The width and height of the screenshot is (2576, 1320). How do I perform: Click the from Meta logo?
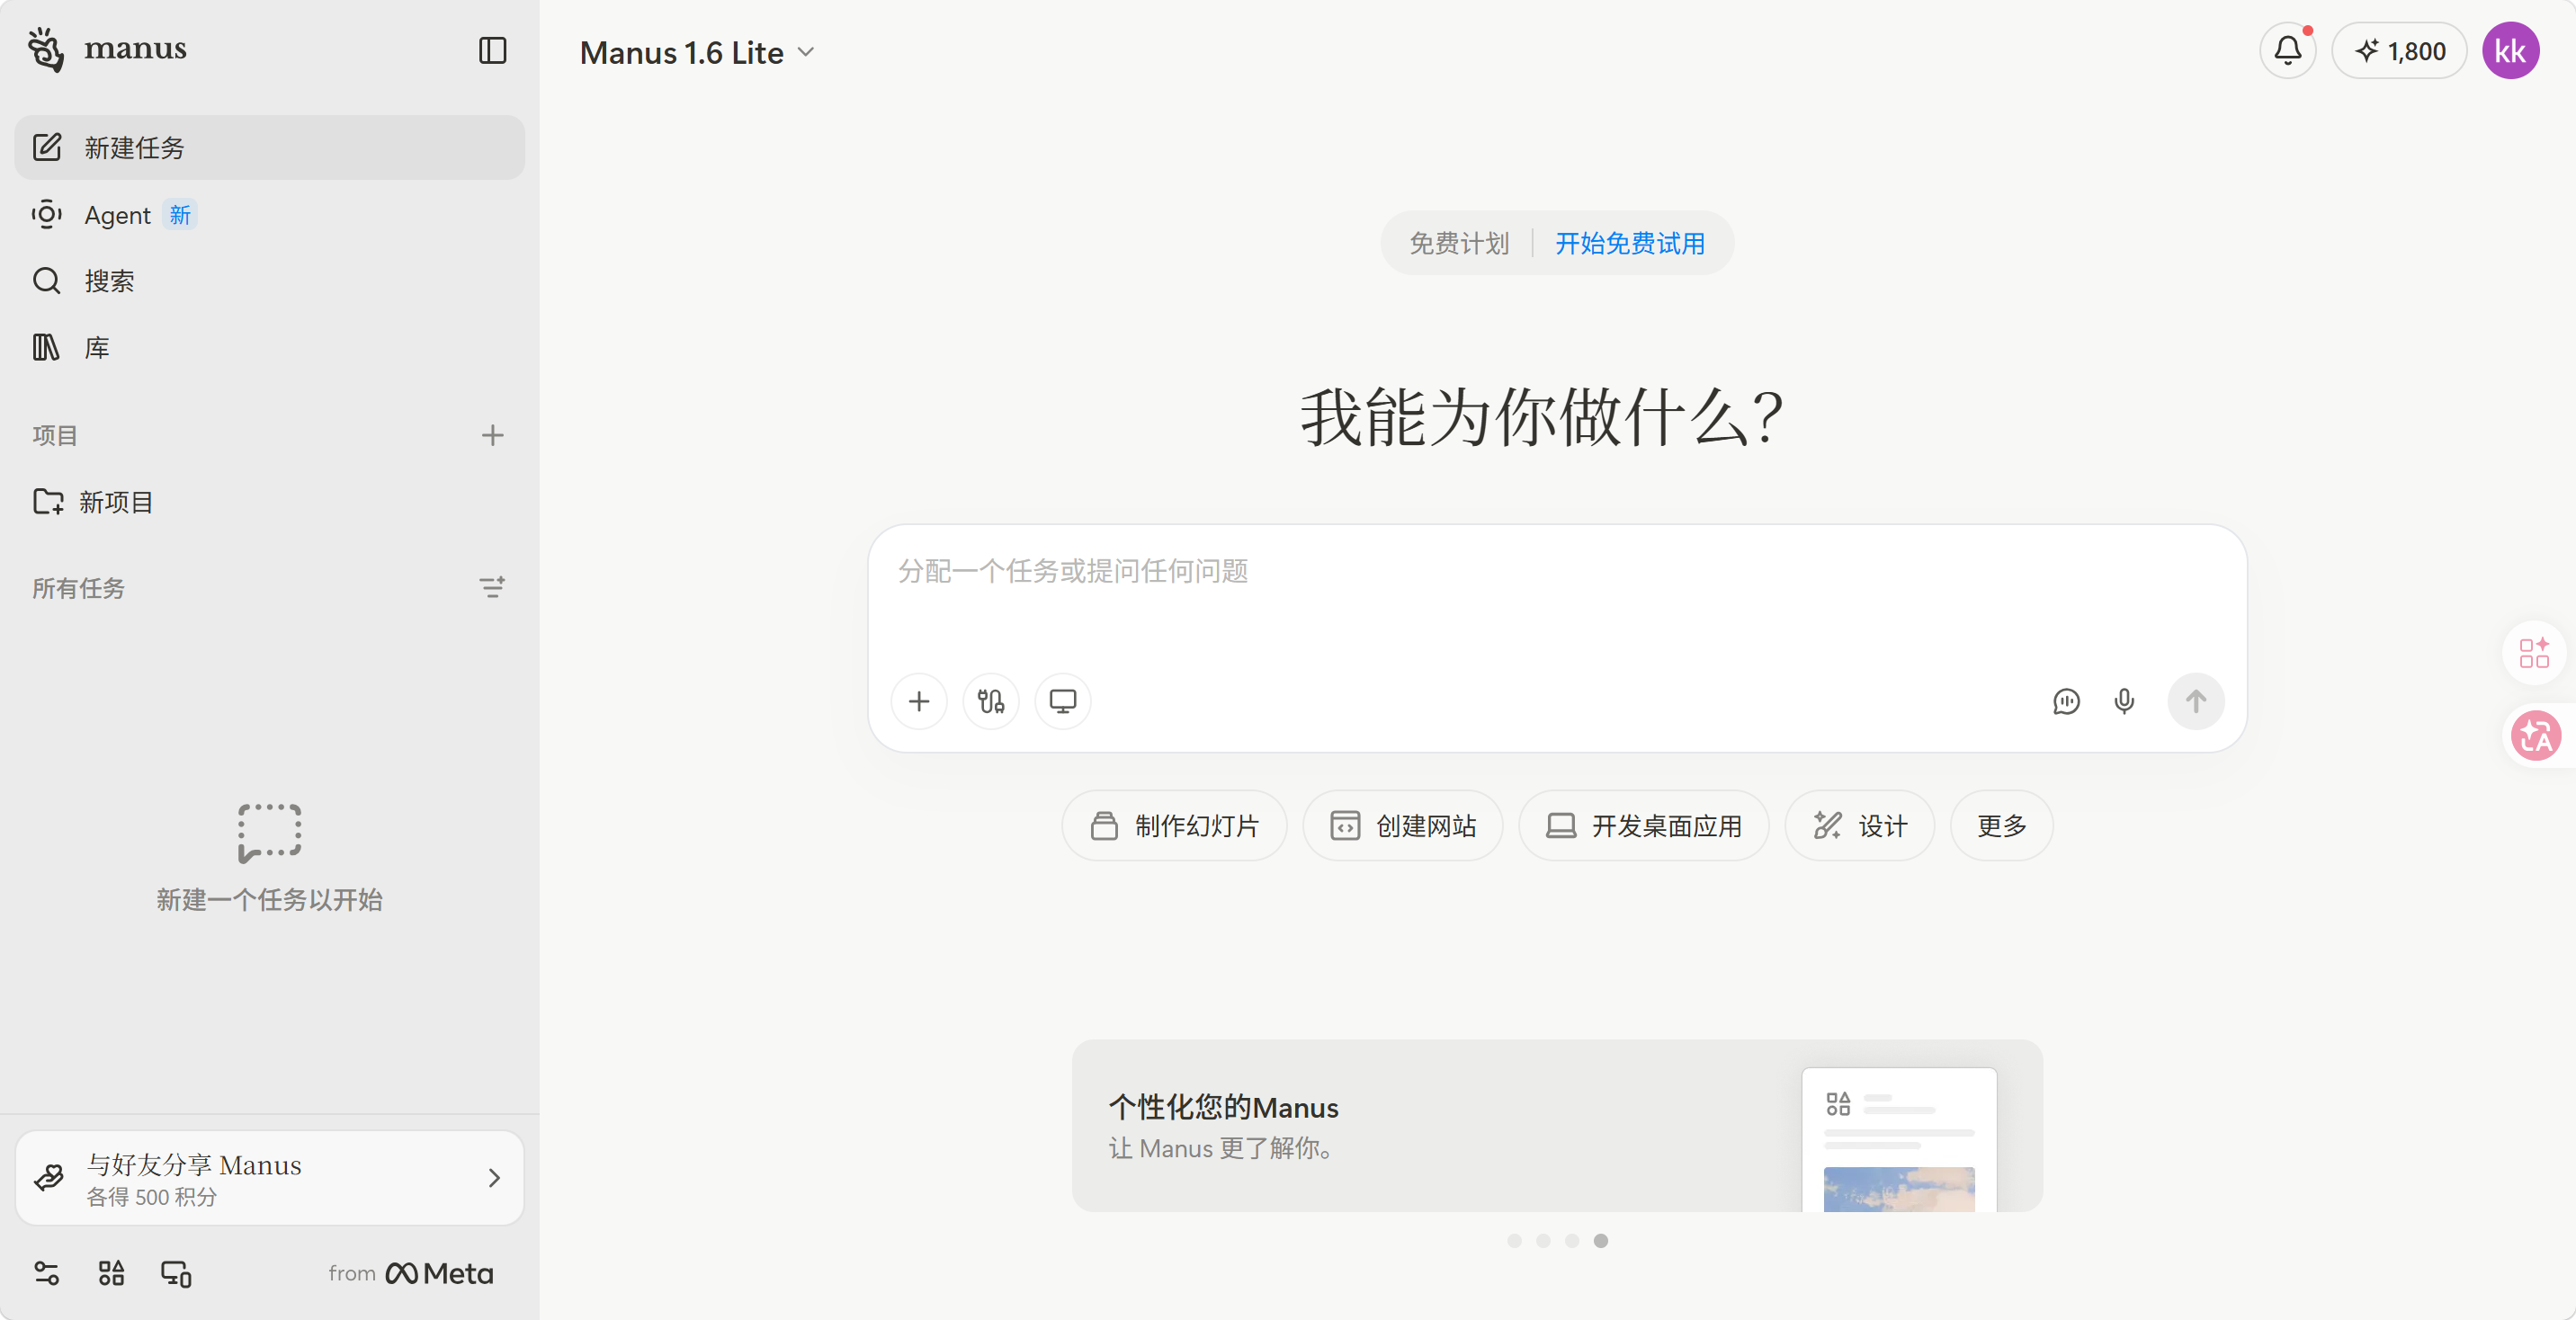coord(411,1273)
